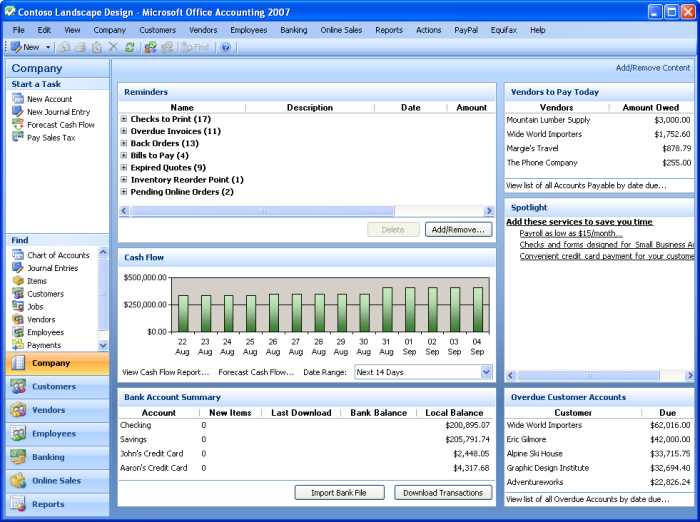700x522 pixels.
Task: Click the Reports navigation pane button icon
Action: pos(18,504)
